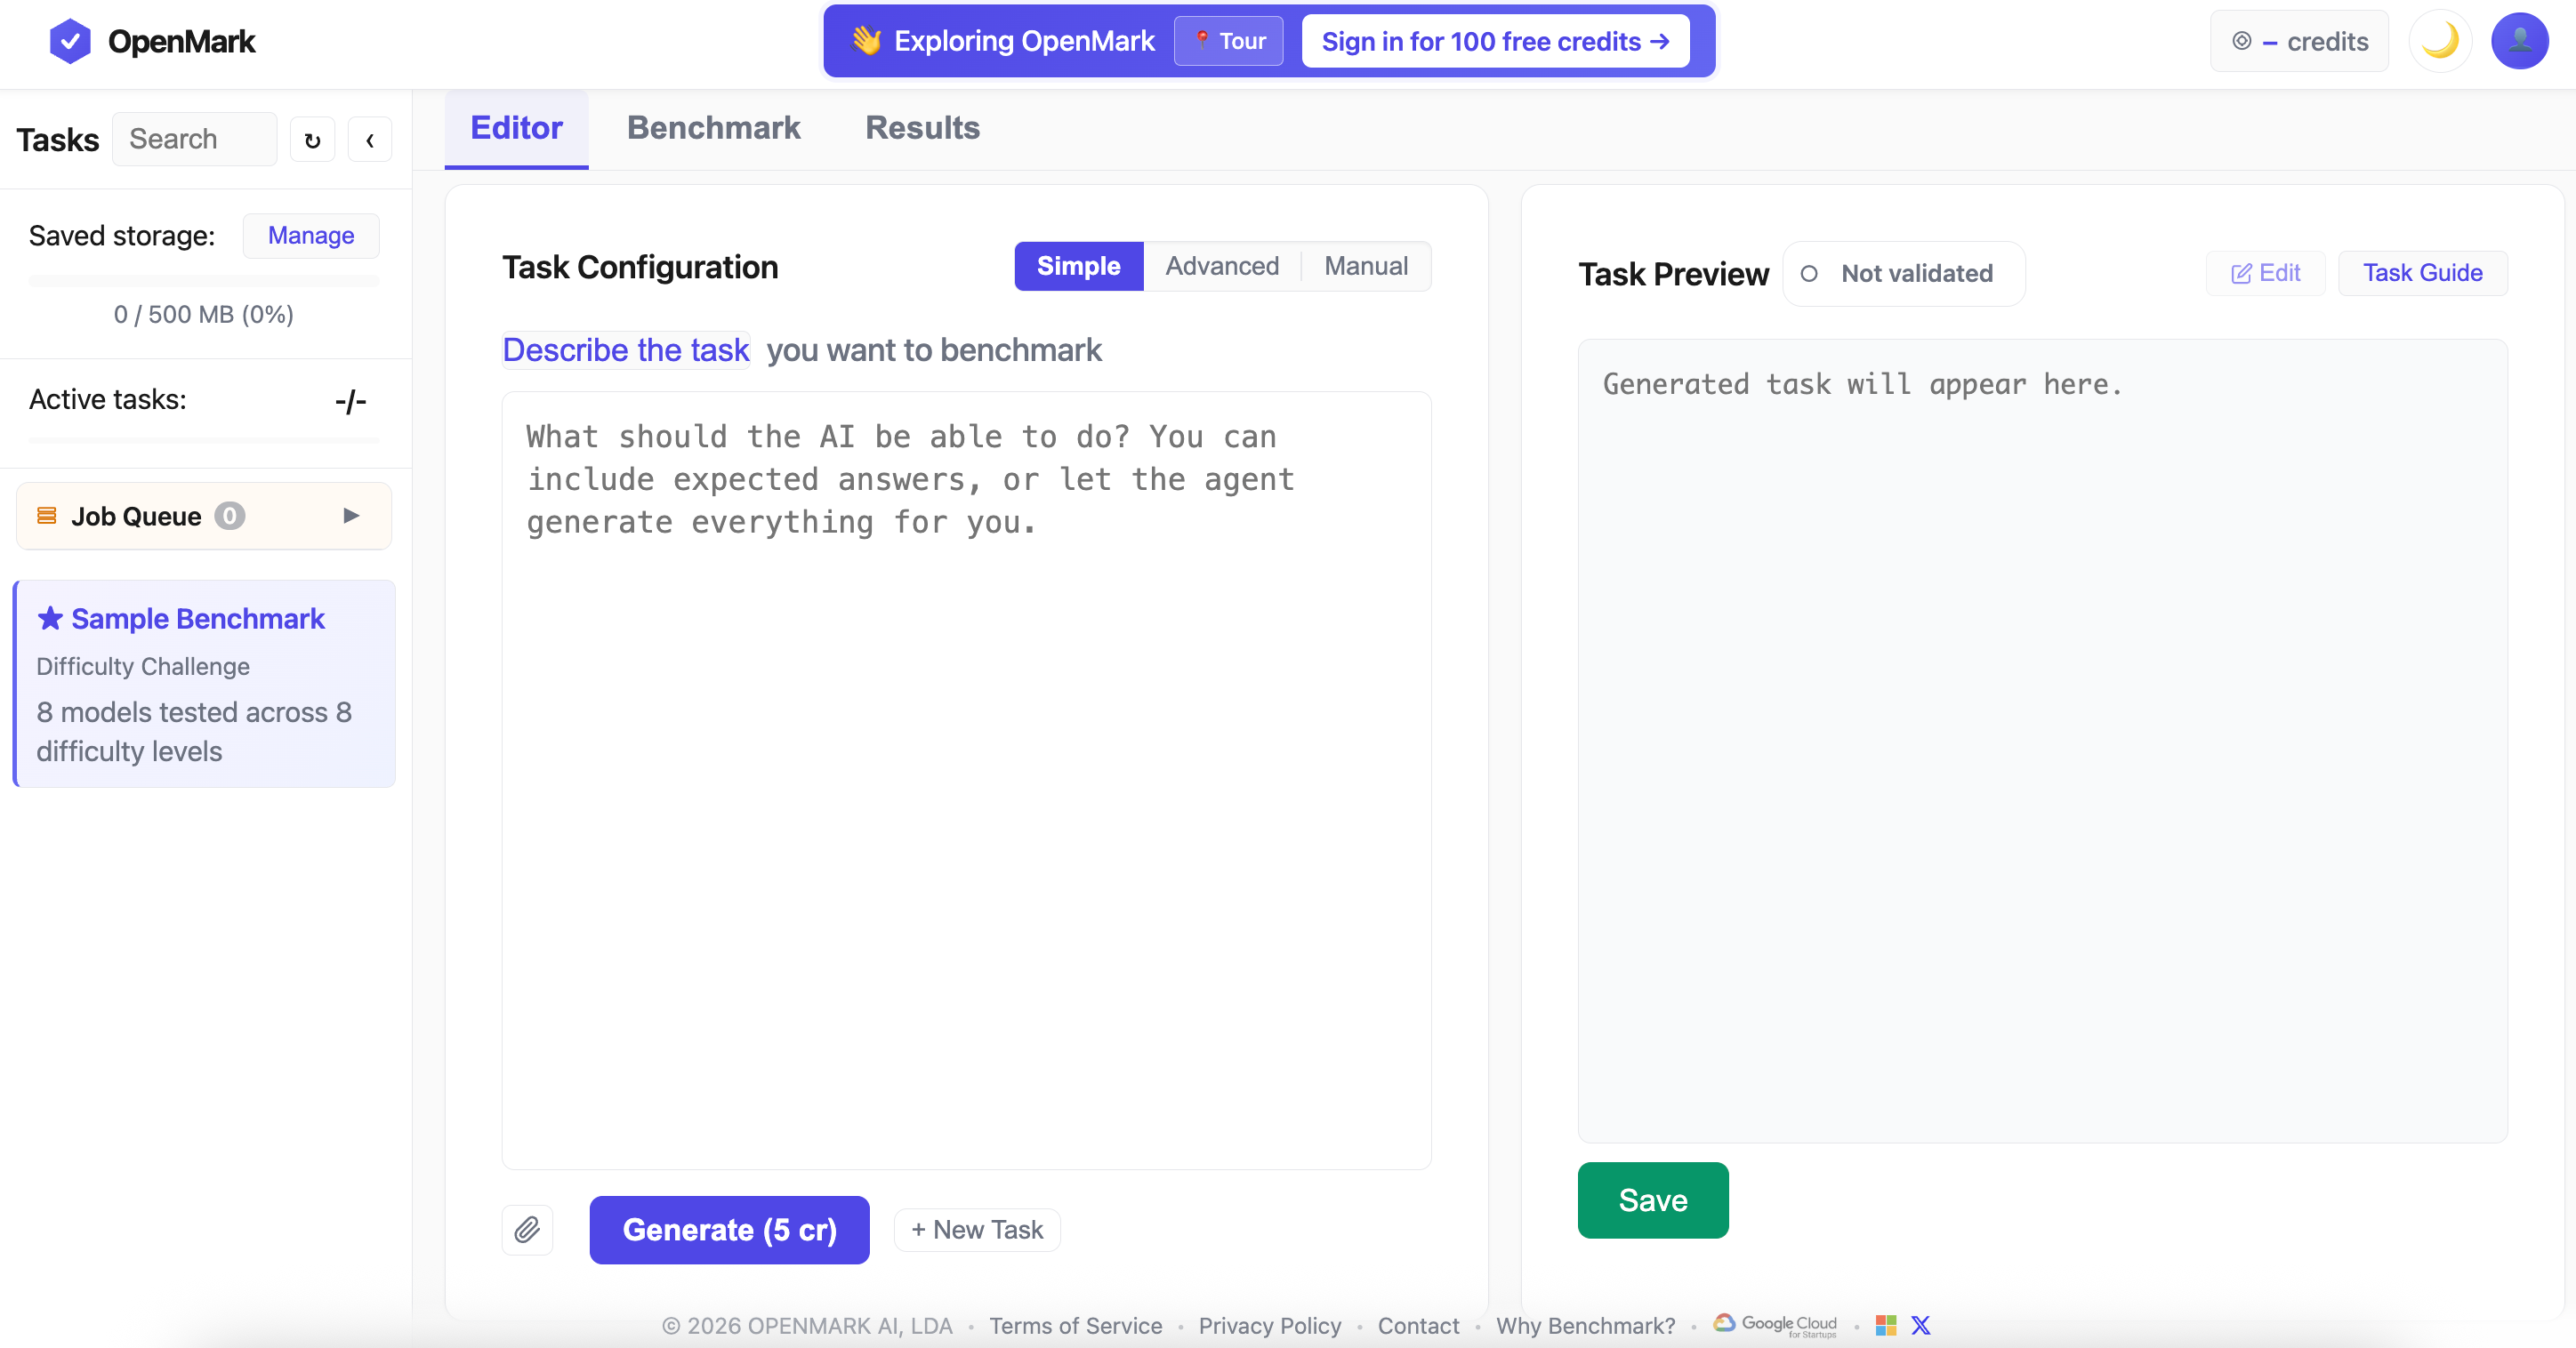Click the credits counter icon
The width and height of the screenshot is (2576, 1348).
pyautogui.click(x=2242, y=41)
